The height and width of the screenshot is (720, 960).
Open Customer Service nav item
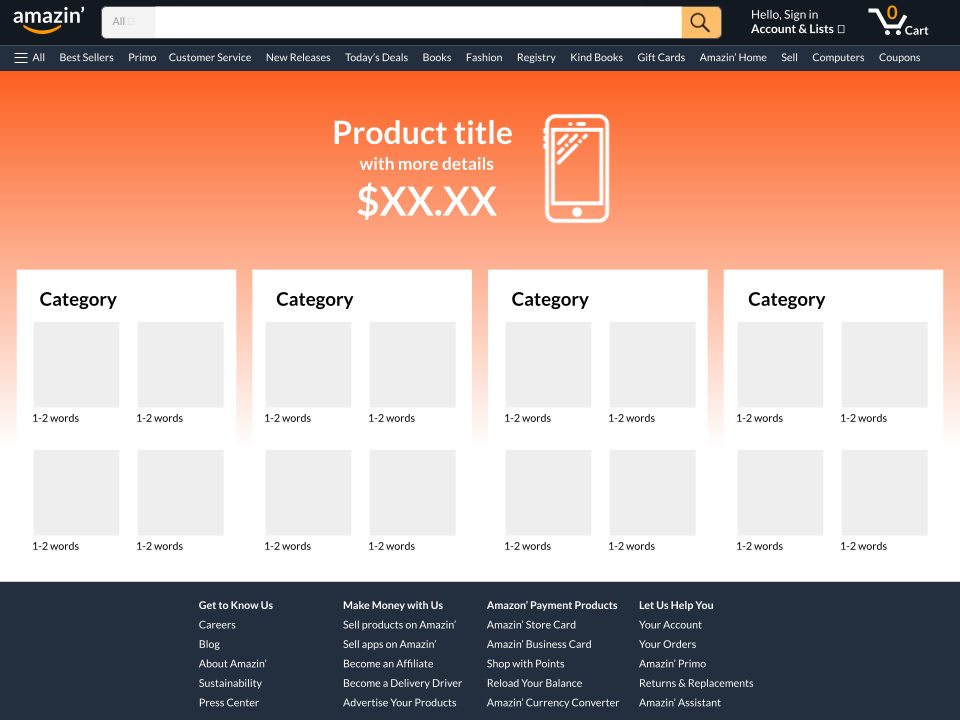pyautogui.click(x=209, y=58)
